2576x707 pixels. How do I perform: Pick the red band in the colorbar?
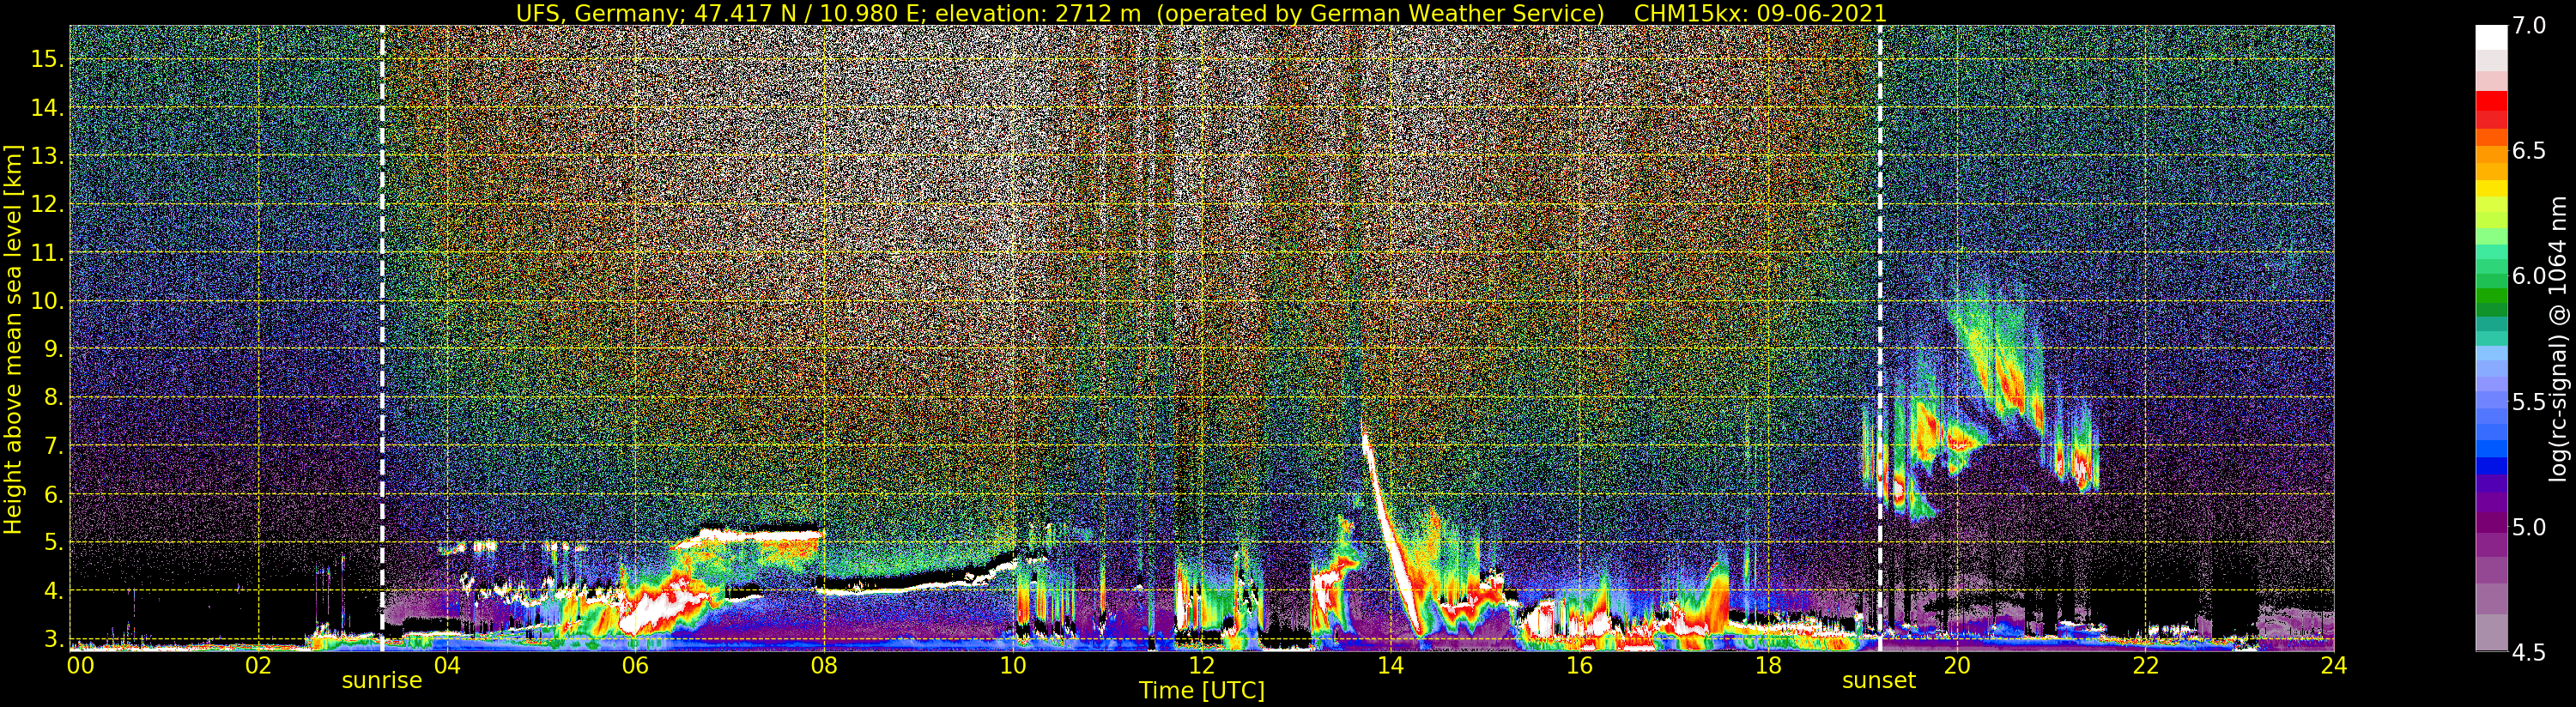pos(2491,101)
